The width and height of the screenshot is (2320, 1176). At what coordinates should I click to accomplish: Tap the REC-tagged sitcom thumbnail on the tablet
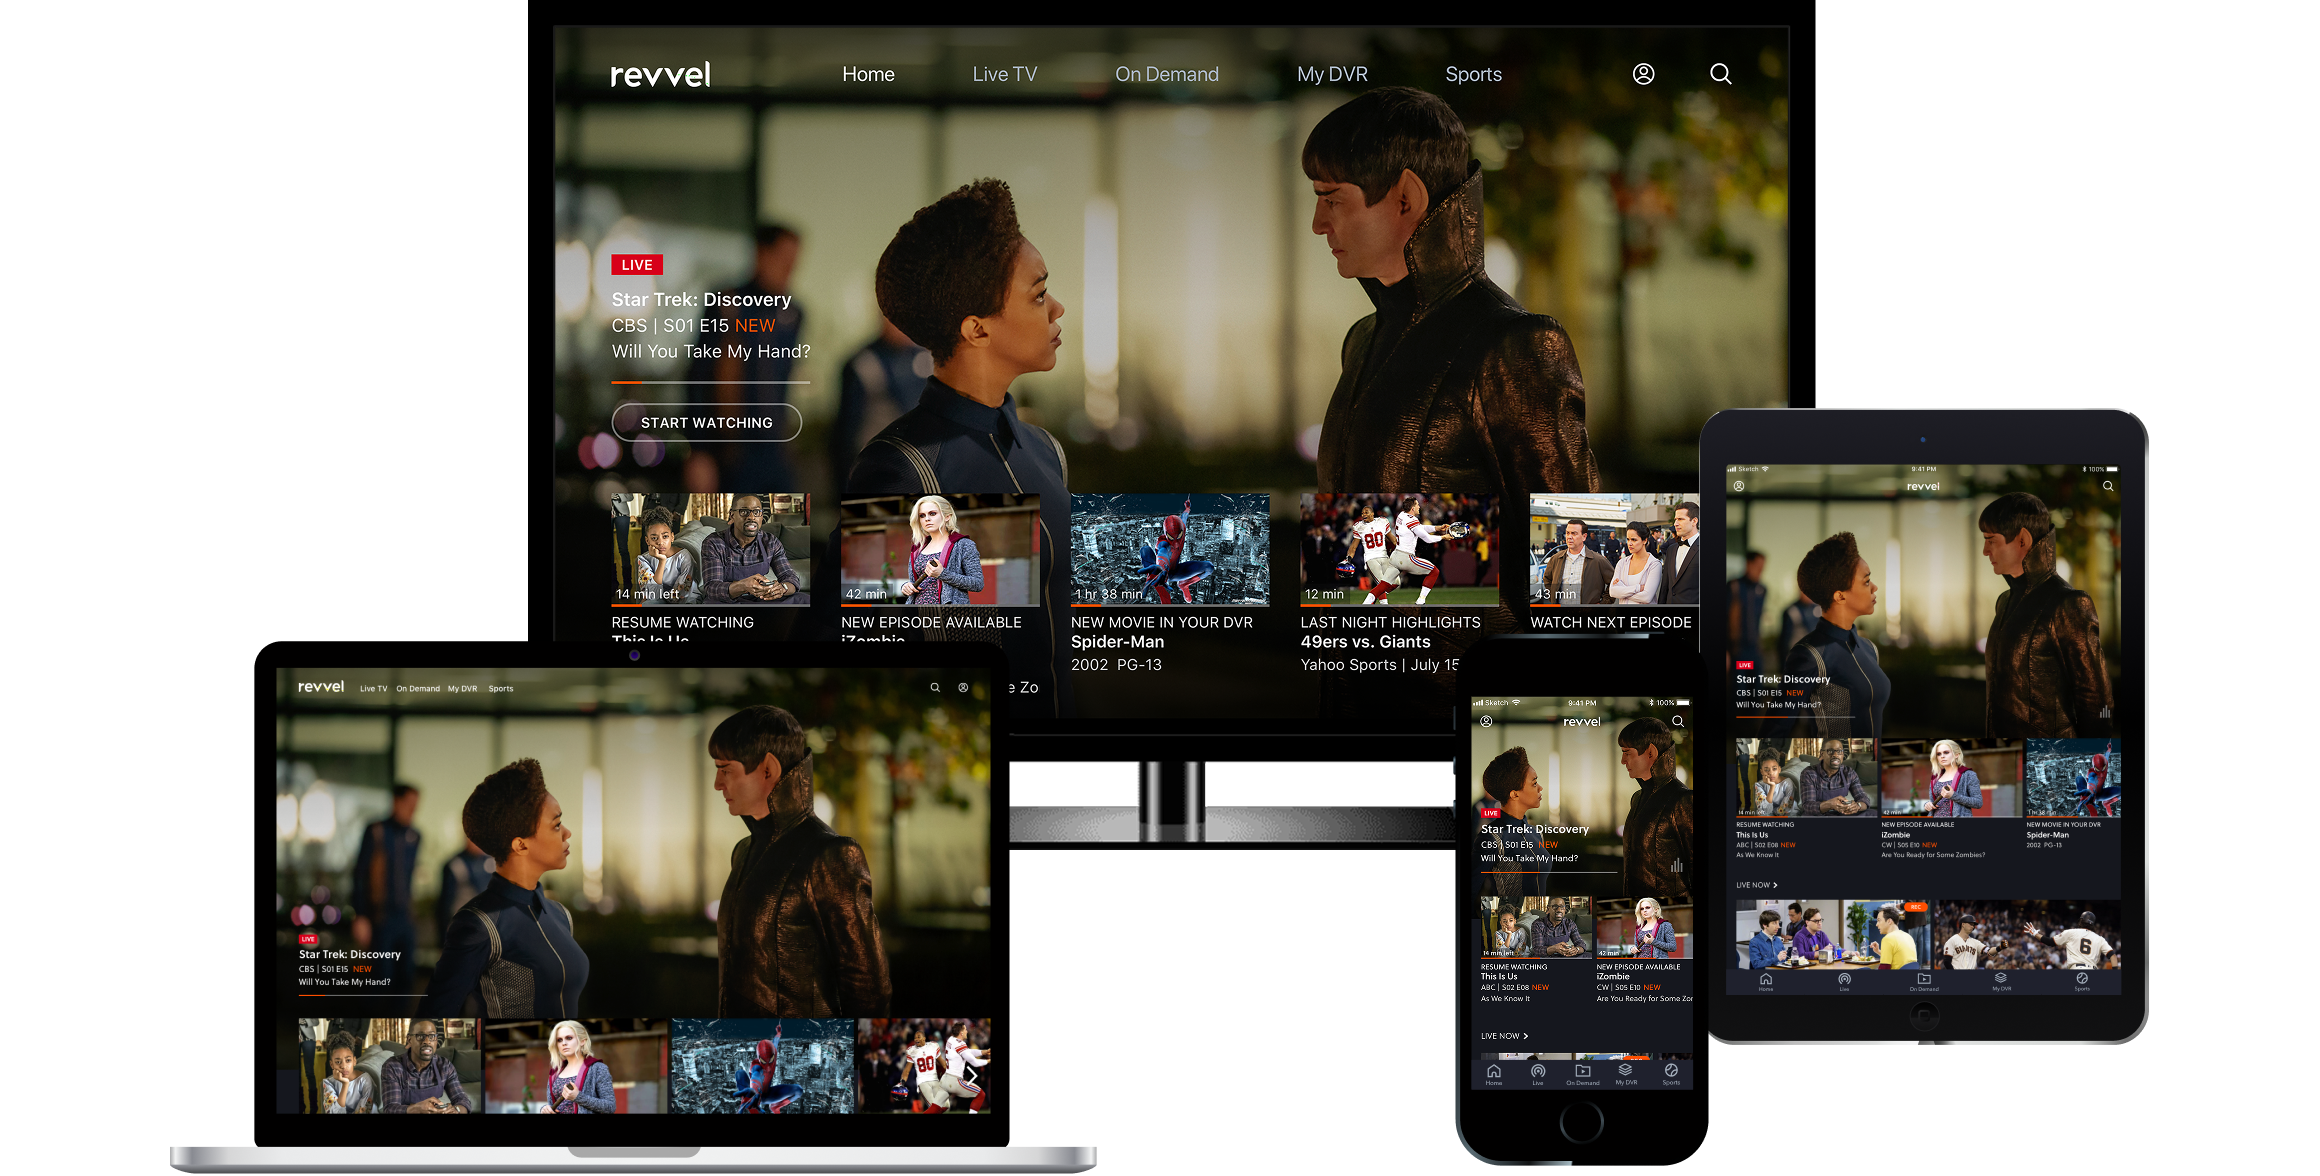click(1833, 935)
